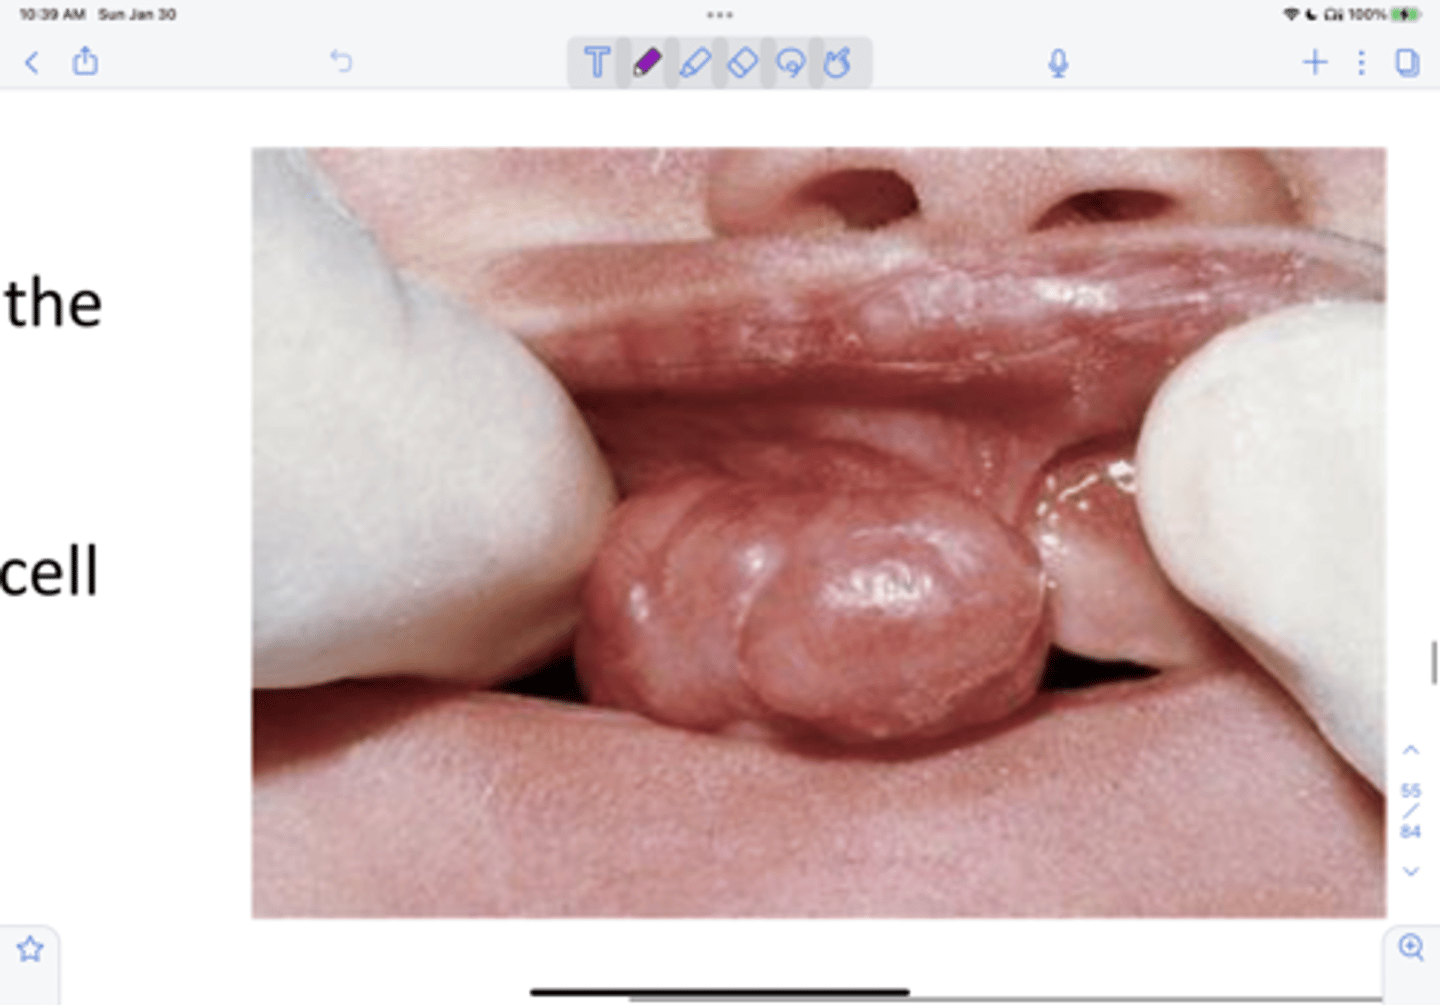Jump to the next page with the down chevron
This screenshot has width=1440, height=1005.
(1411, 871)
